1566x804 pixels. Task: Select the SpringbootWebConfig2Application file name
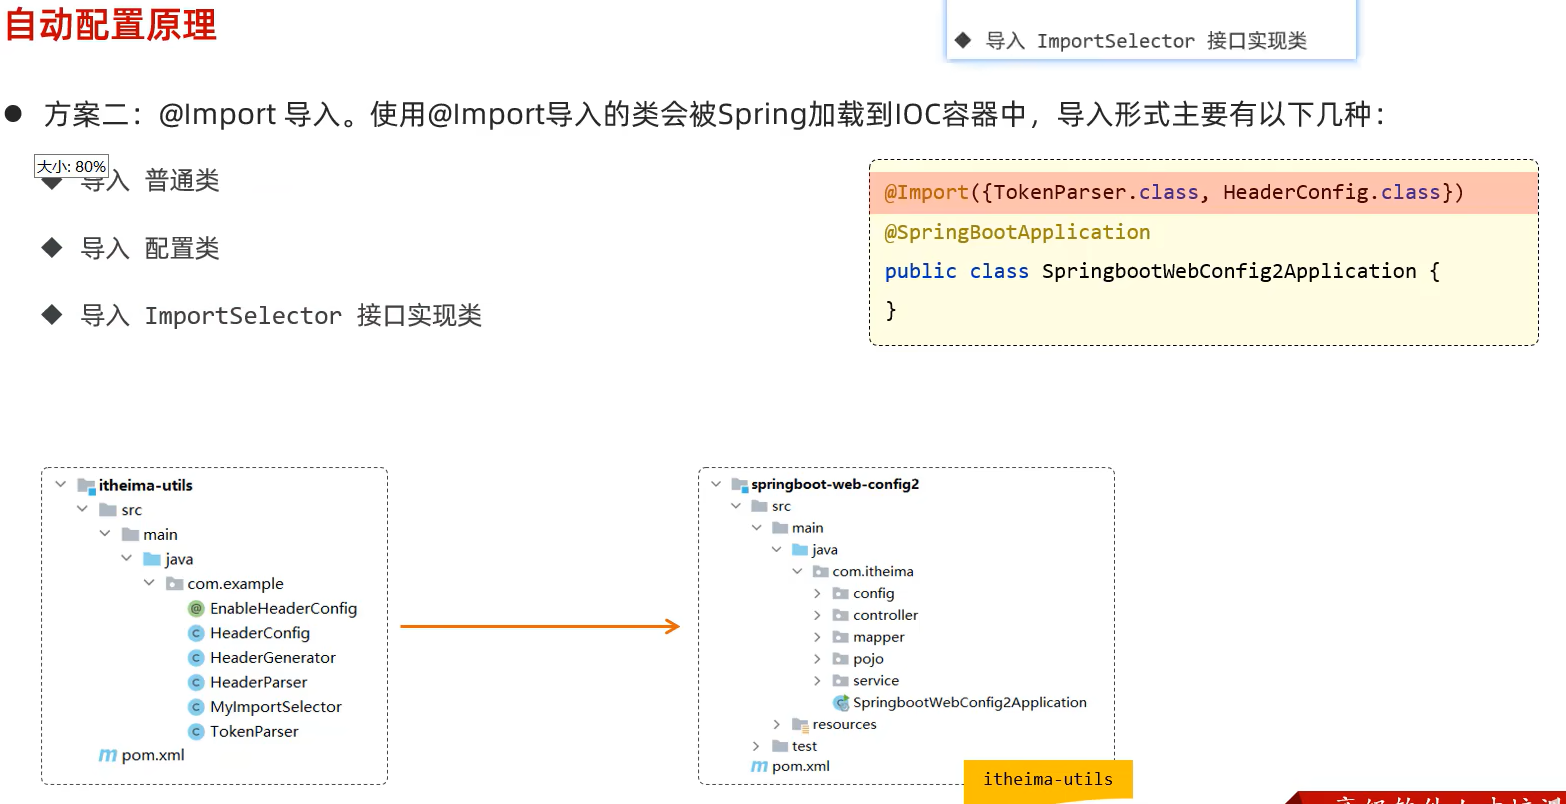[x=970, y=703]
